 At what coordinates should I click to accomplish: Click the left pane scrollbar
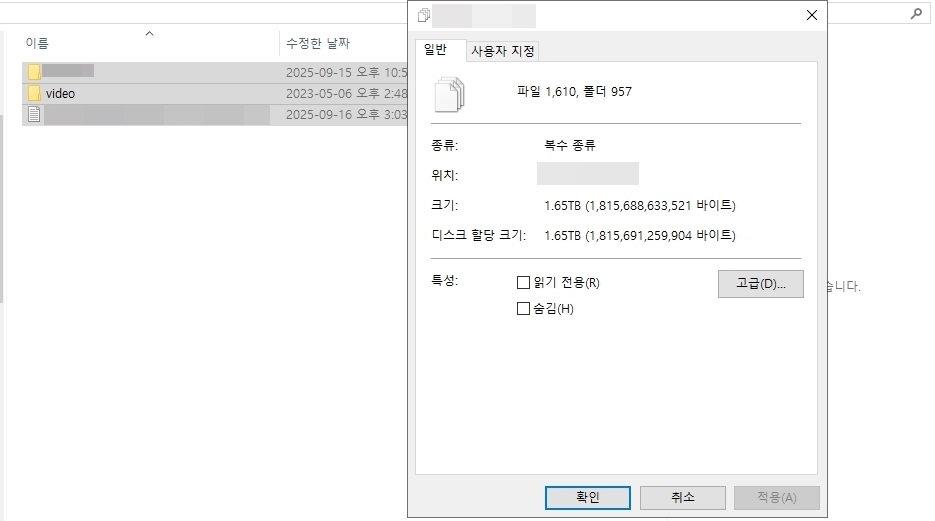pyautogui.click(x=2, y=209)
